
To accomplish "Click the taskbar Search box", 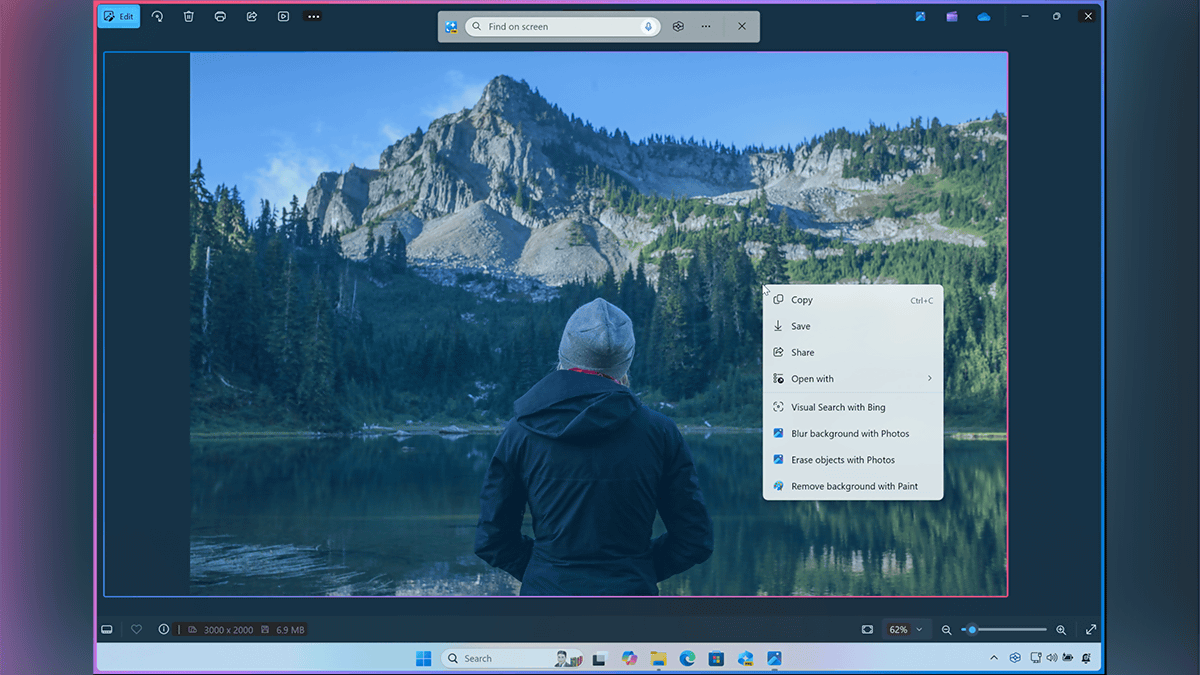I will click(512, 658).
